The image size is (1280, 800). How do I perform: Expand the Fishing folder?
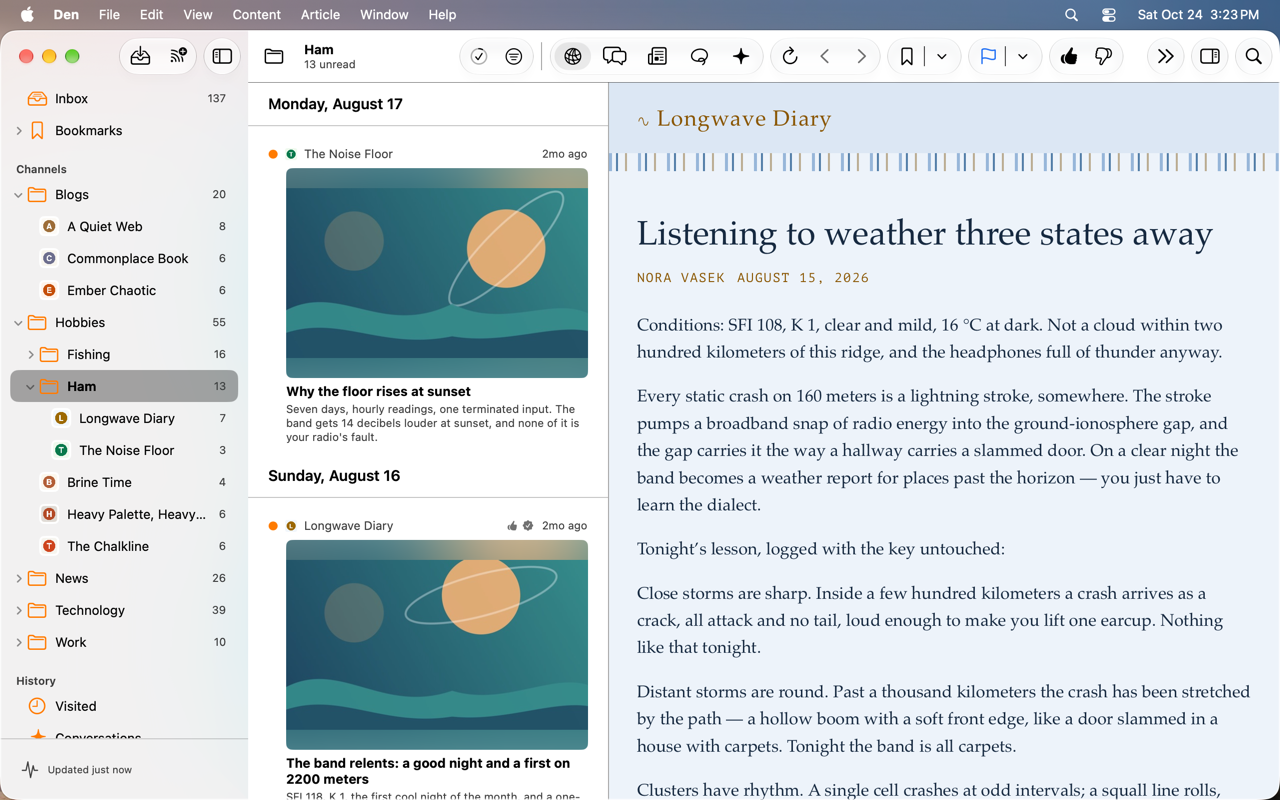pyautogui.click(x=31, y=355)
